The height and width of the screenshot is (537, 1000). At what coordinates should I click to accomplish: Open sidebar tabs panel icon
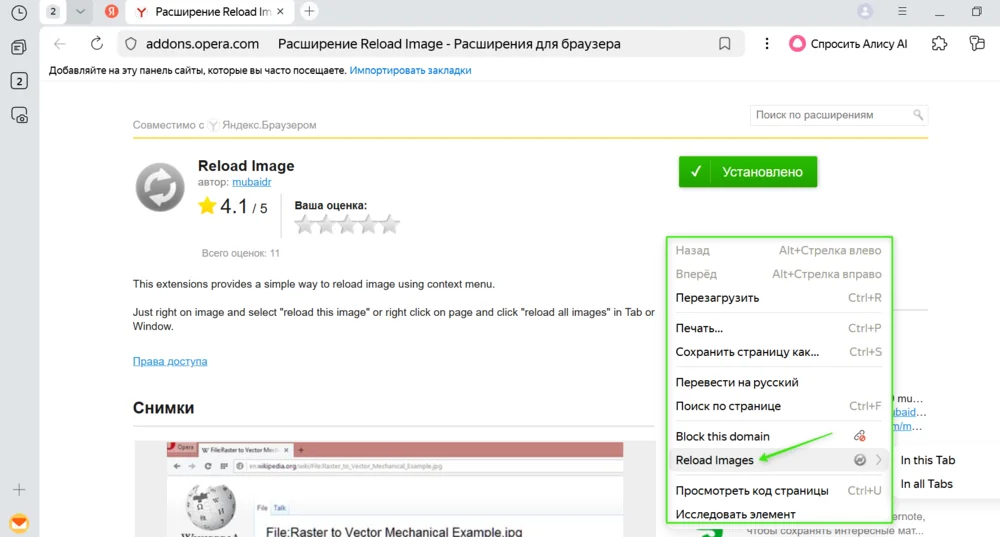click(19, 47)
